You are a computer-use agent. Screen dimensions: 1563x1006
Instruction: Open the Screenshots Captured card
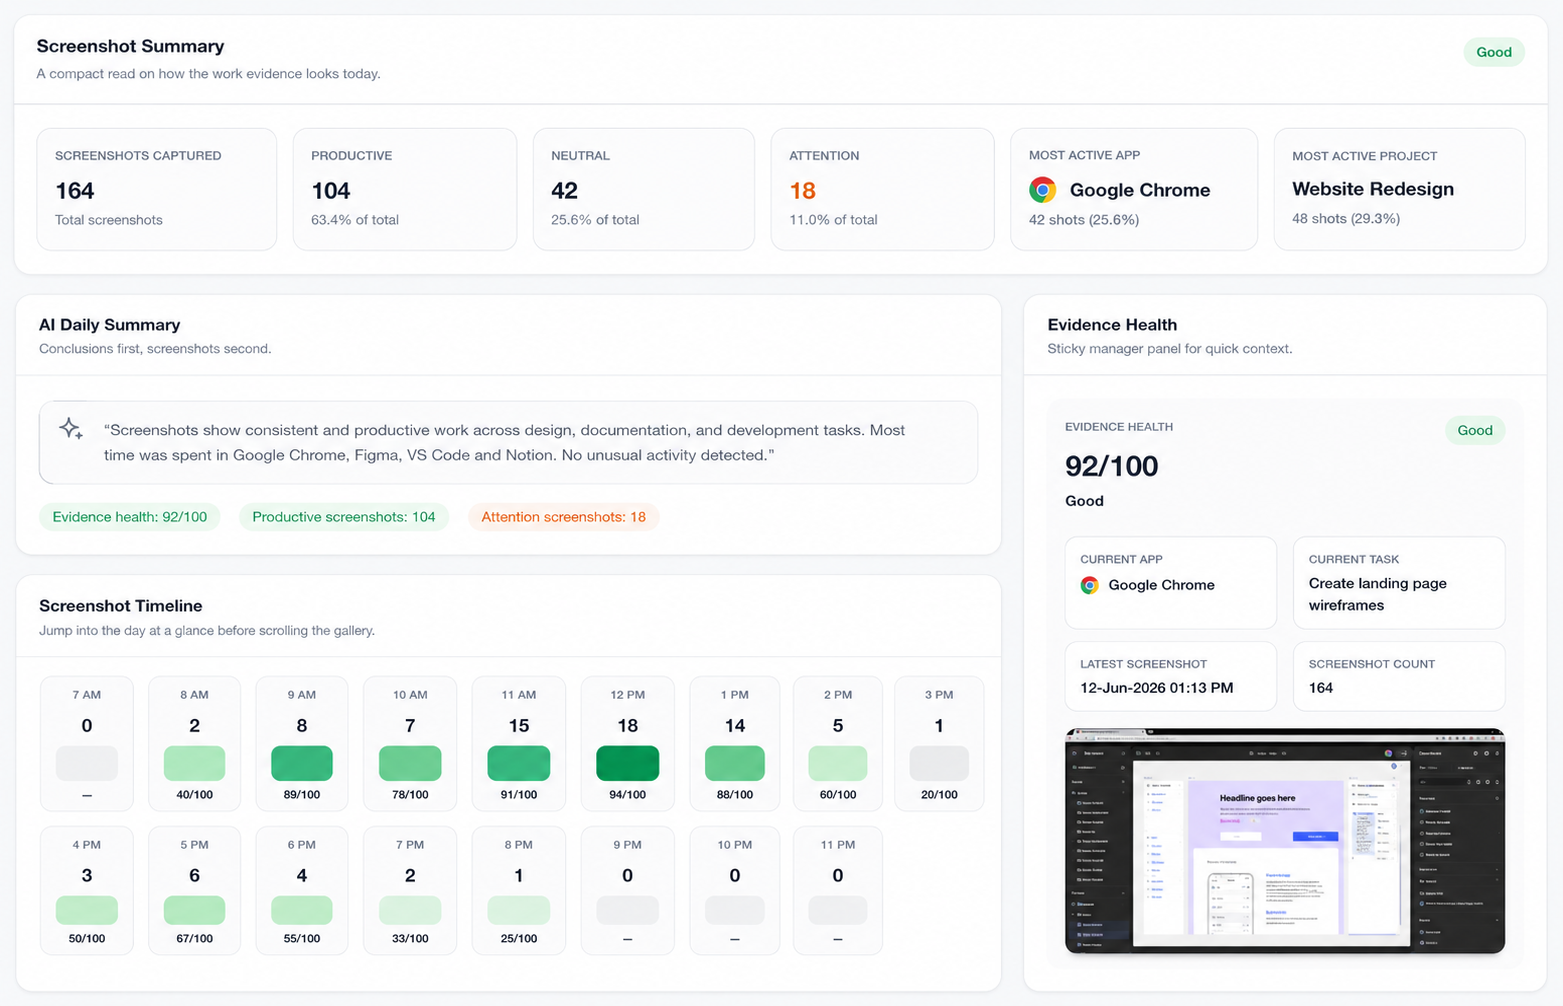157,189
